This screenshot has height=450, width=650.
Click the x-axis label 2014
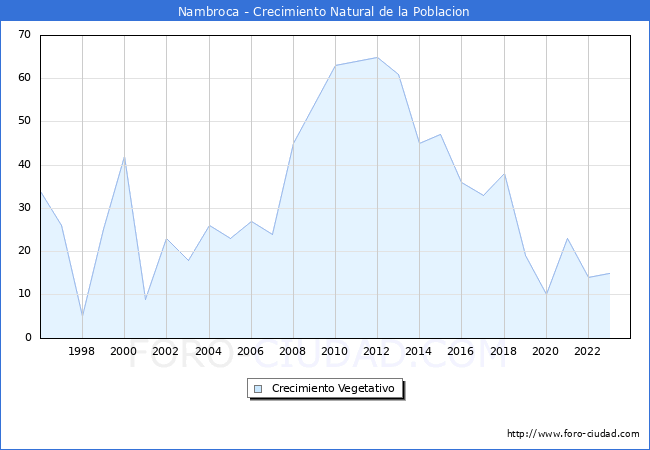coord(419,351)
